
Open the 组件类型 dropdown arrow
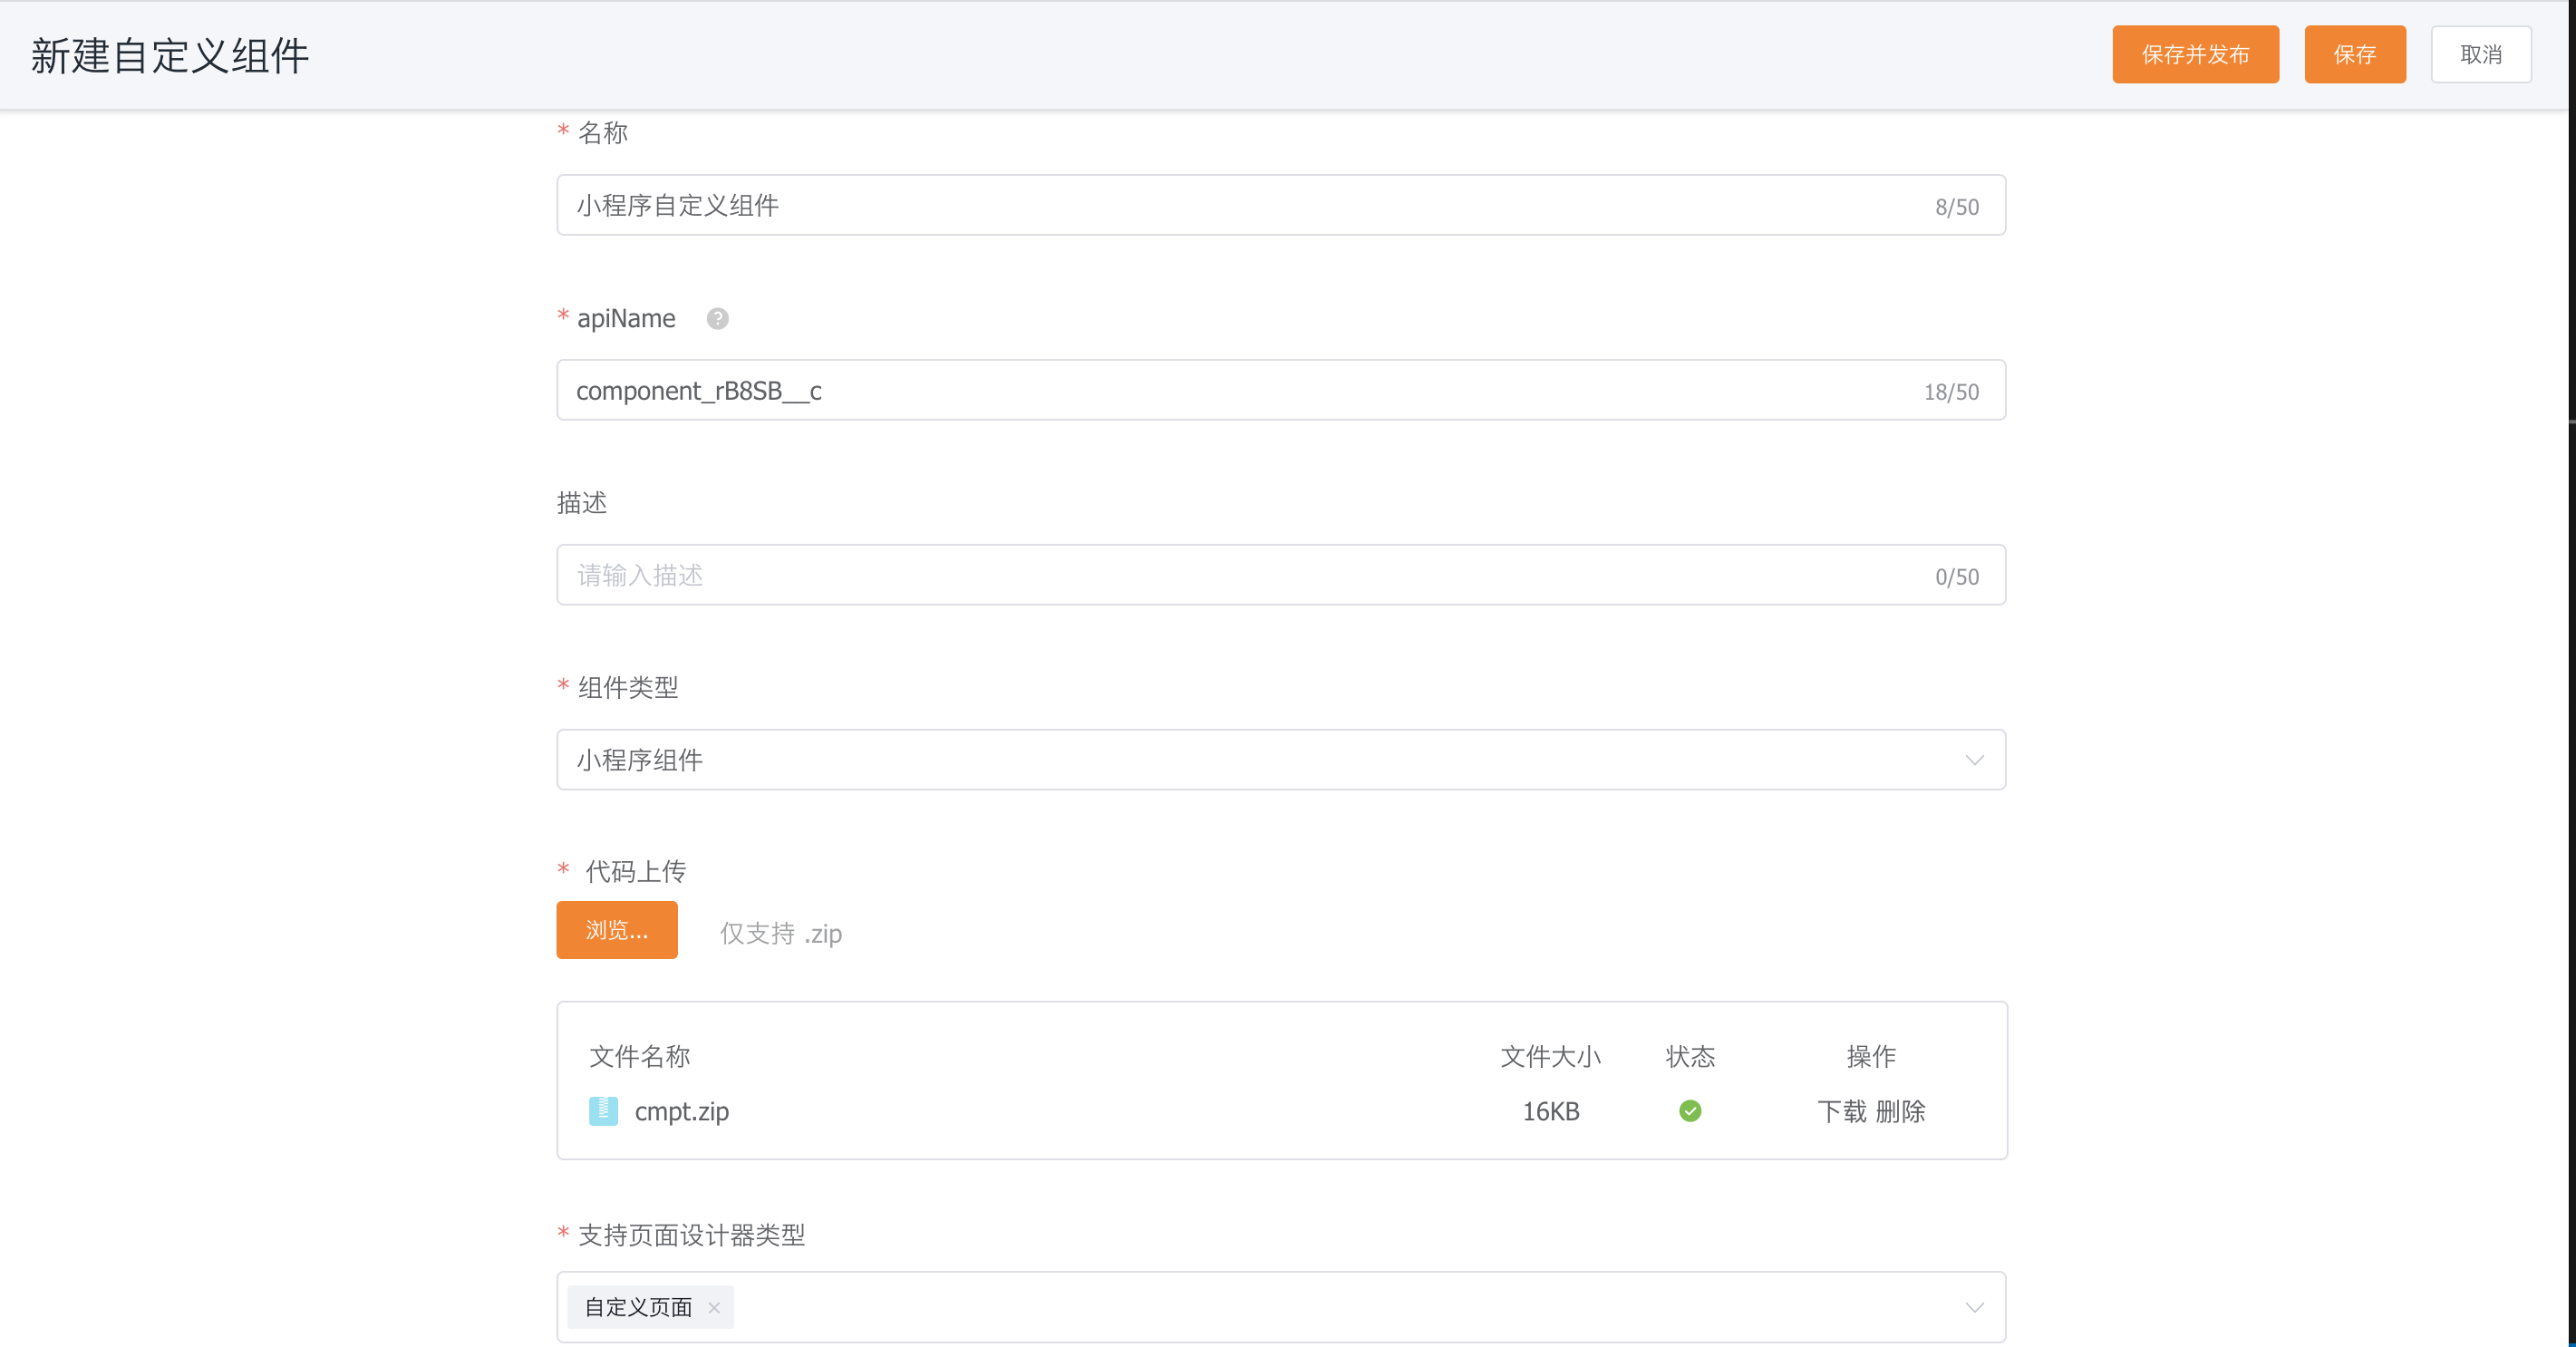1974,760
